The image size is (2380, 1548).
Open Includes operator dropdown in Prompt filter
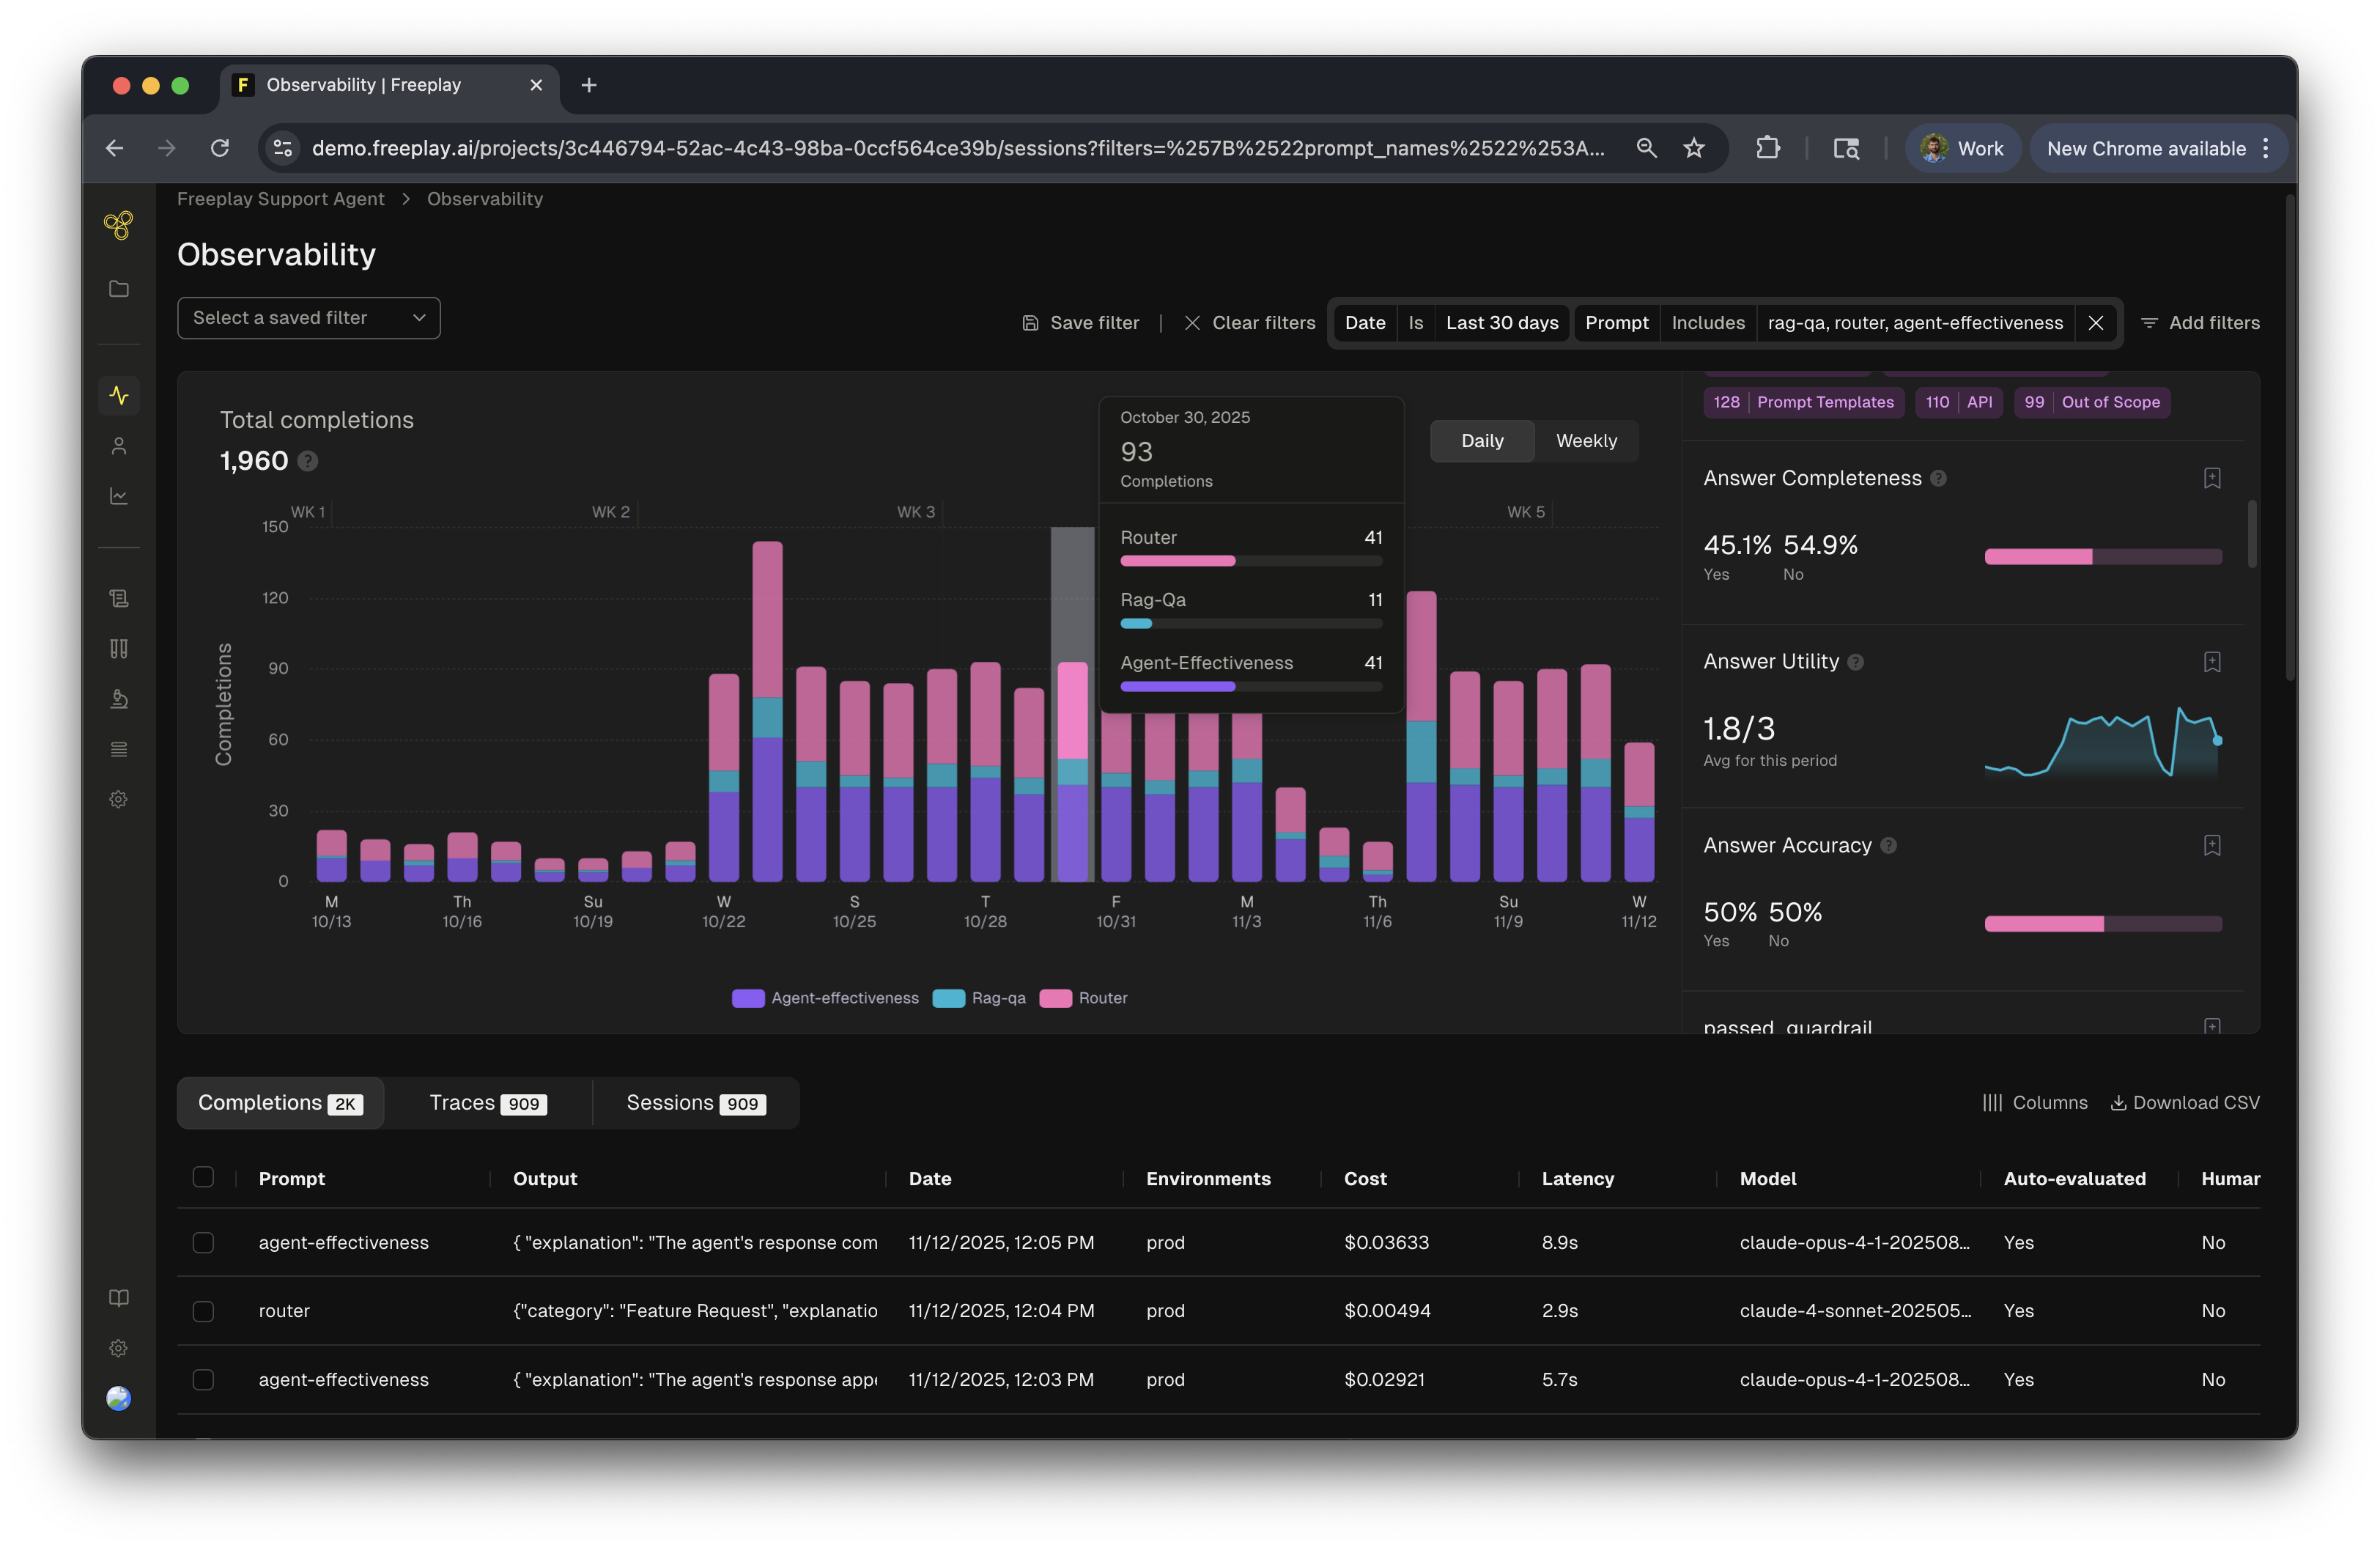[x=1707, y=323]
